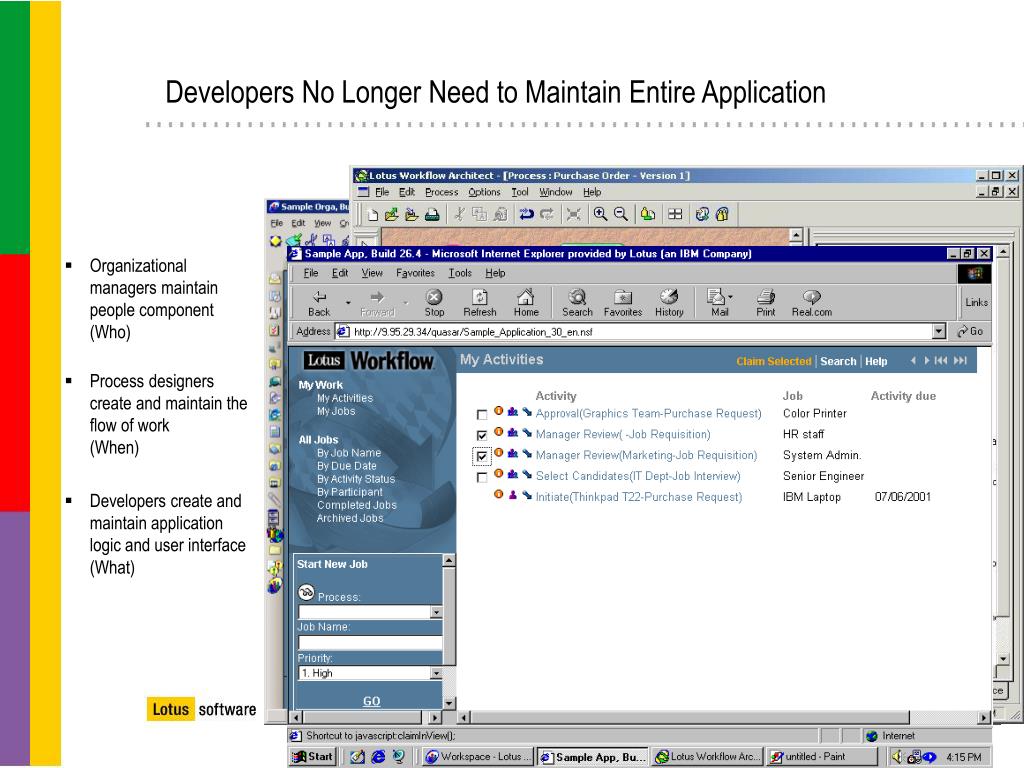The width and height of the screenshot is (1024, 768).
Task: Click the previous page arrow in My Activities
Action: (x=913, y=360)
